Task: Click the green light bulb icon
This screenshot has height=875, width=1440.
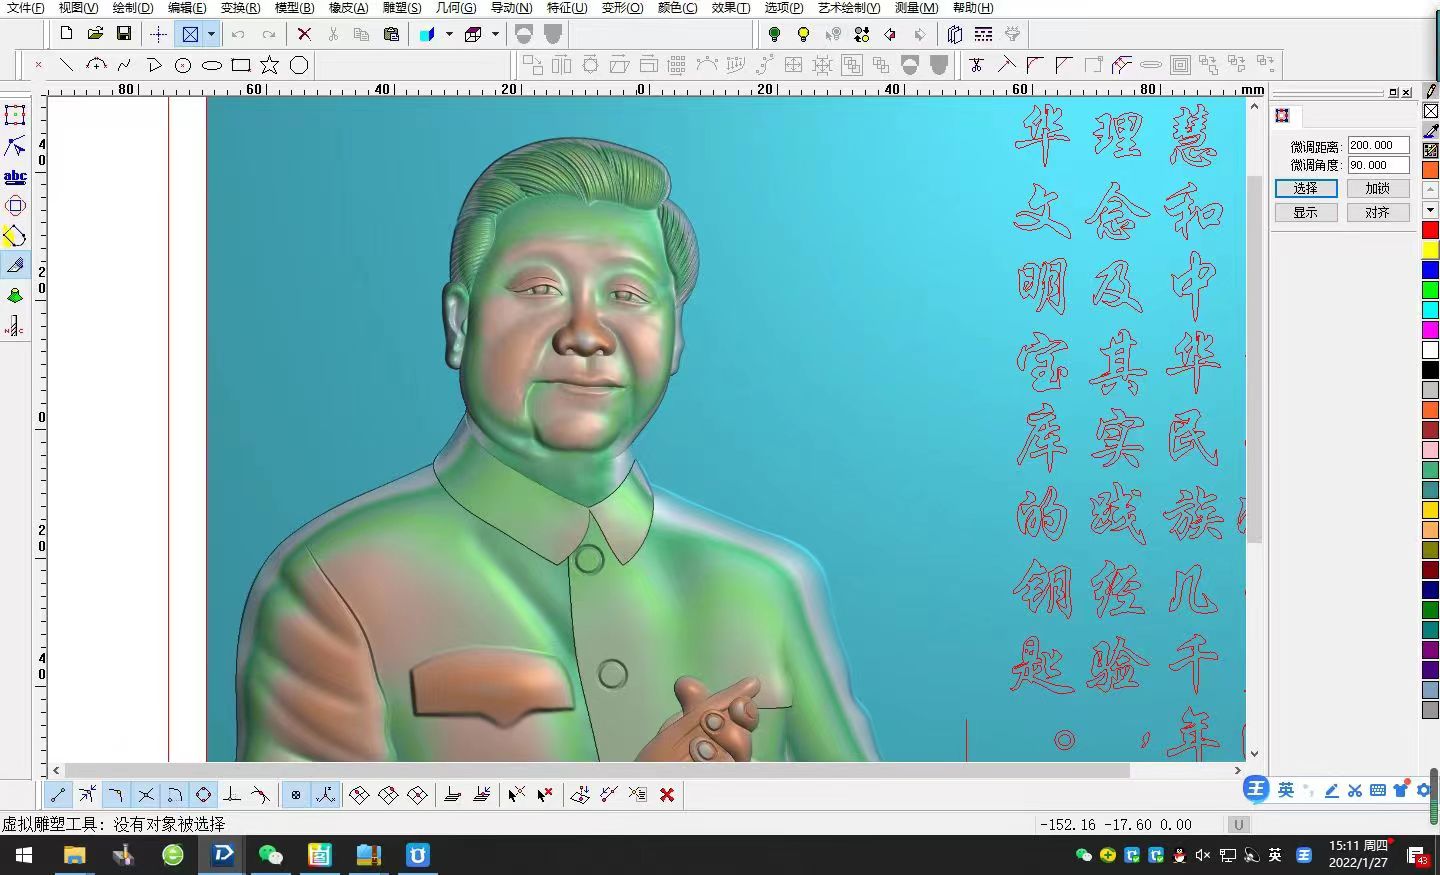Action: (x=774, y=34)
